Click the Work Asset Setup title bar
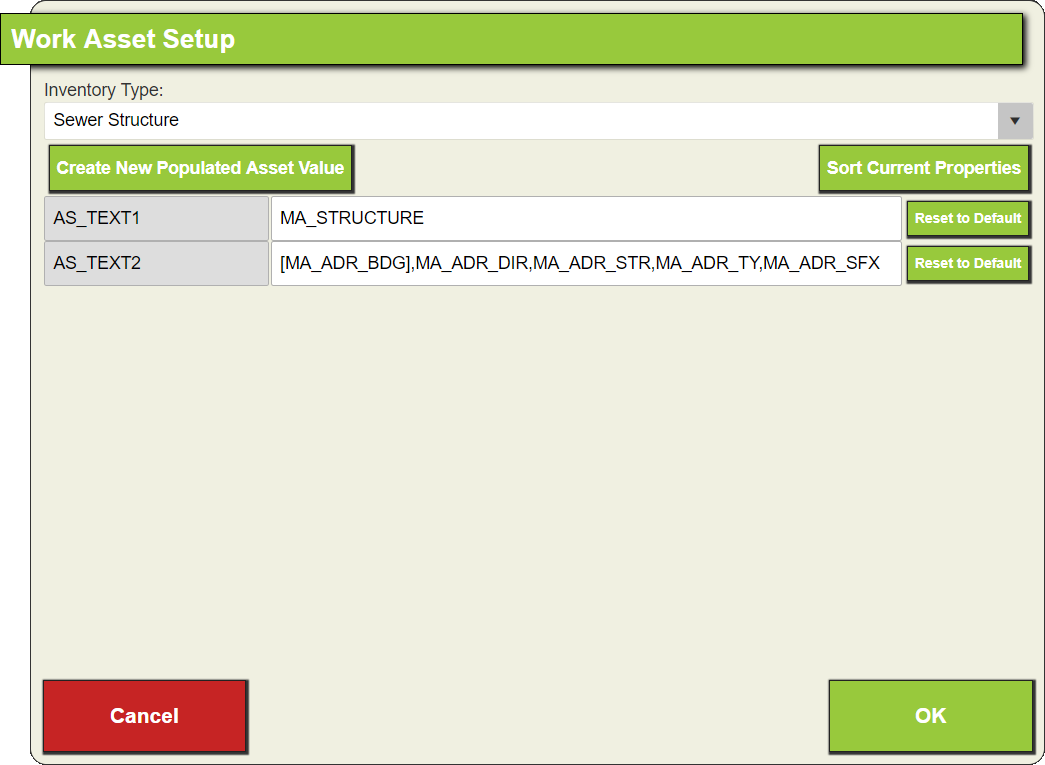Viewport: 1045px width, 765px height. 511,39
